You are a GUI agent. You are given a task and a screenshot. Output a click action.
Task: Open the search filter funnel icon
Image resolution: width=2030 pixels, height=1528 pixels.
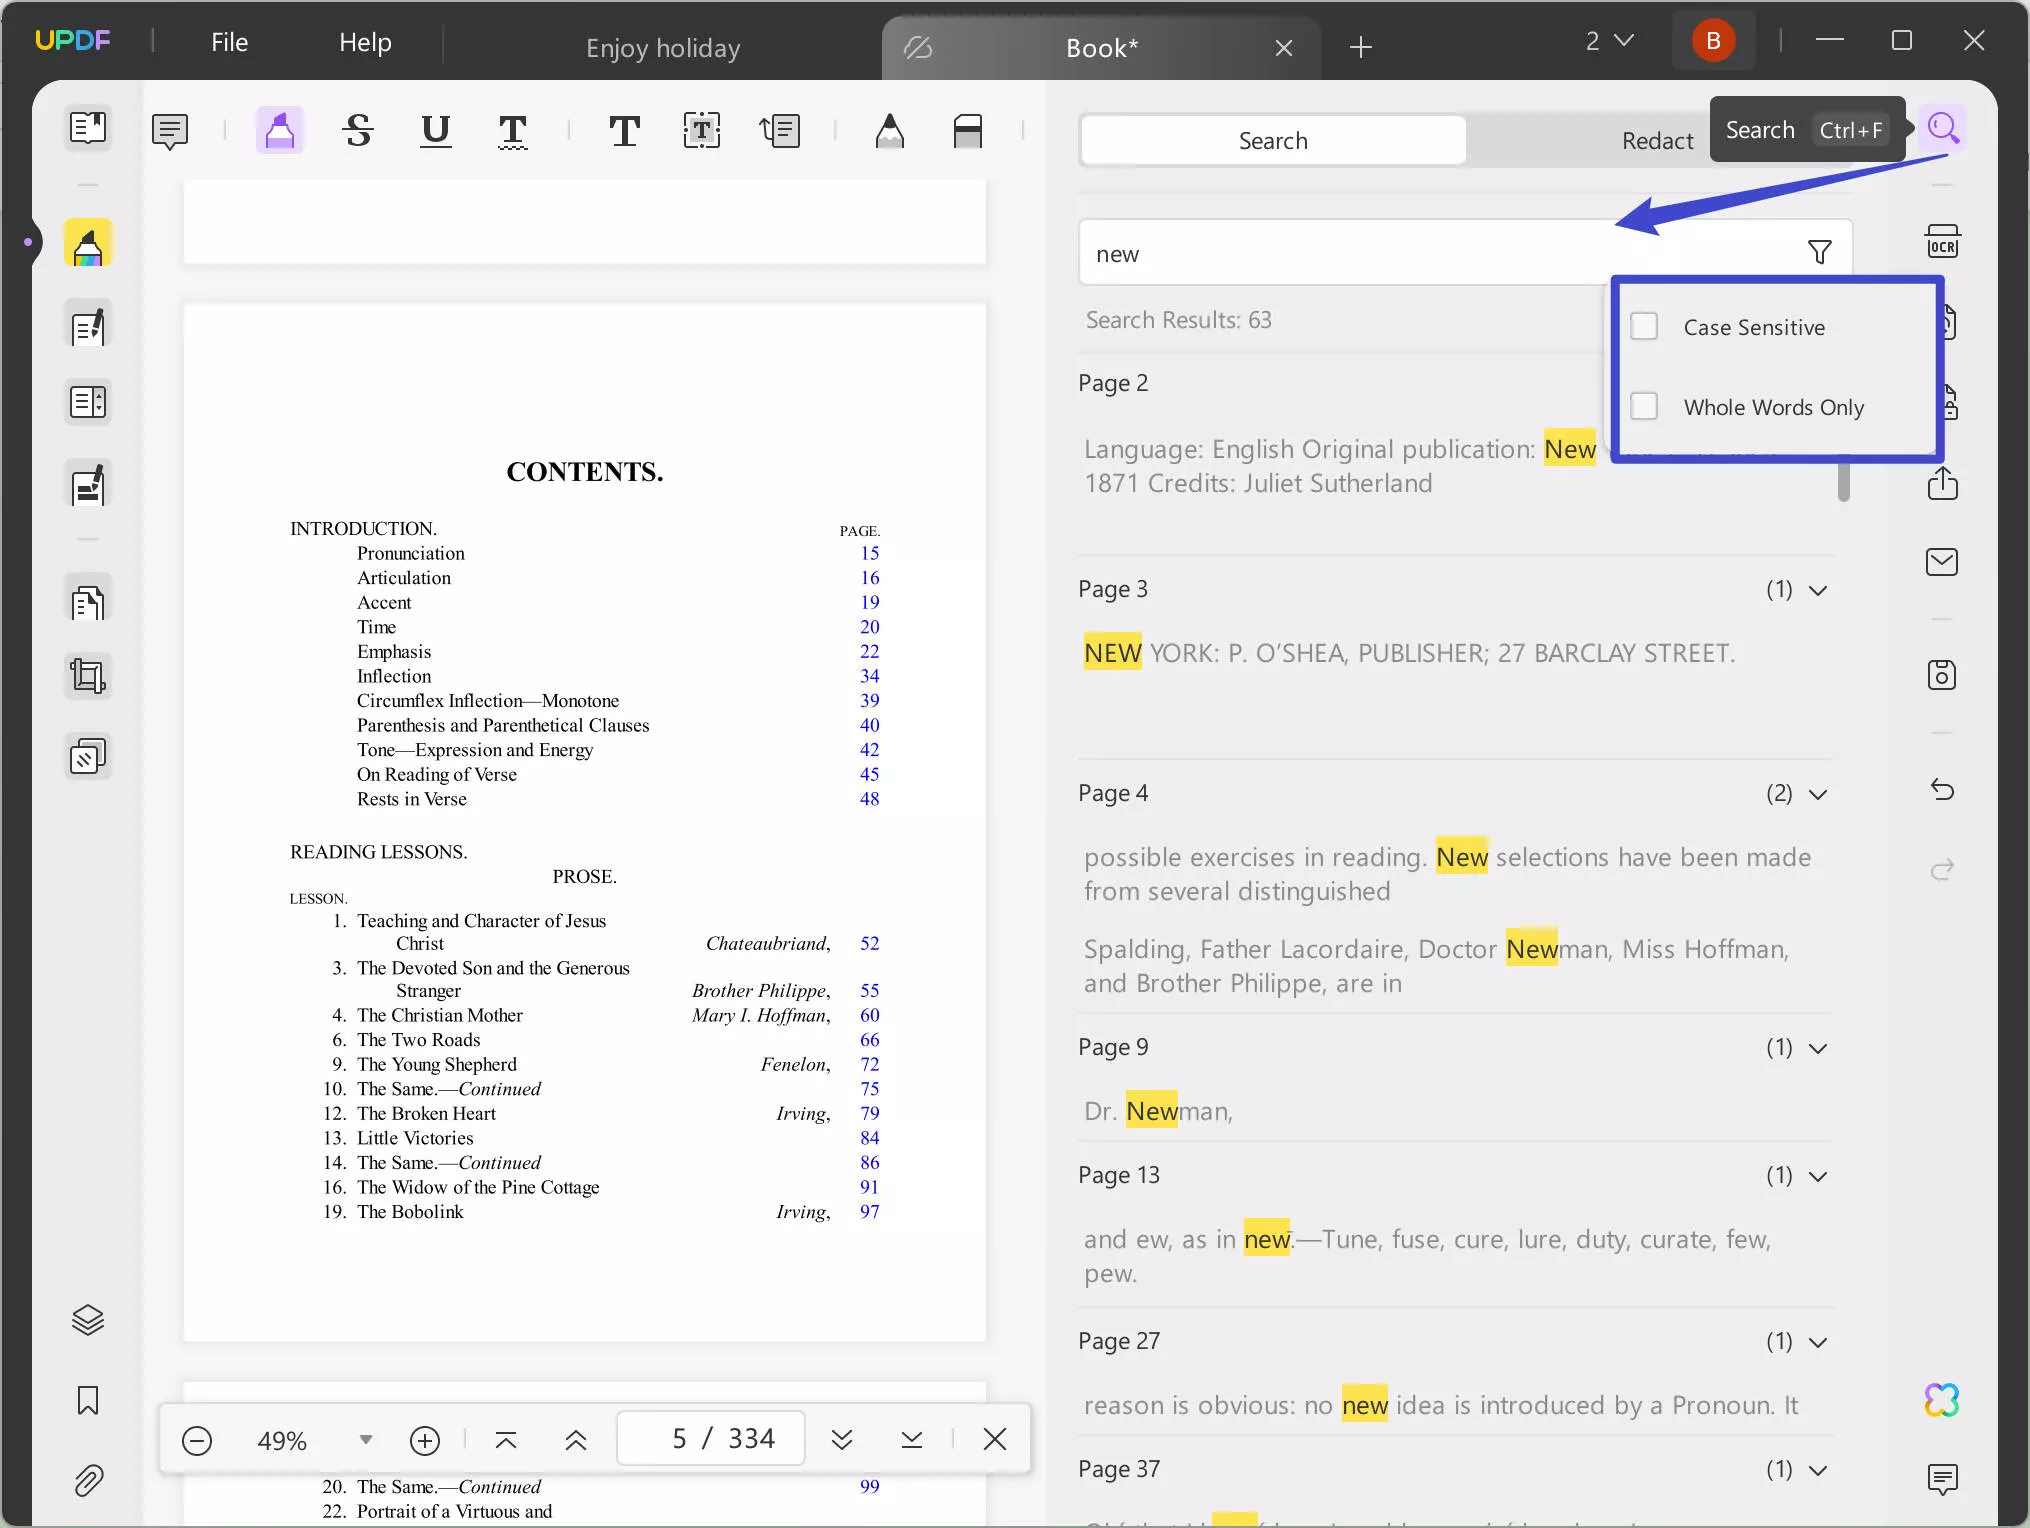[1820, 252]
